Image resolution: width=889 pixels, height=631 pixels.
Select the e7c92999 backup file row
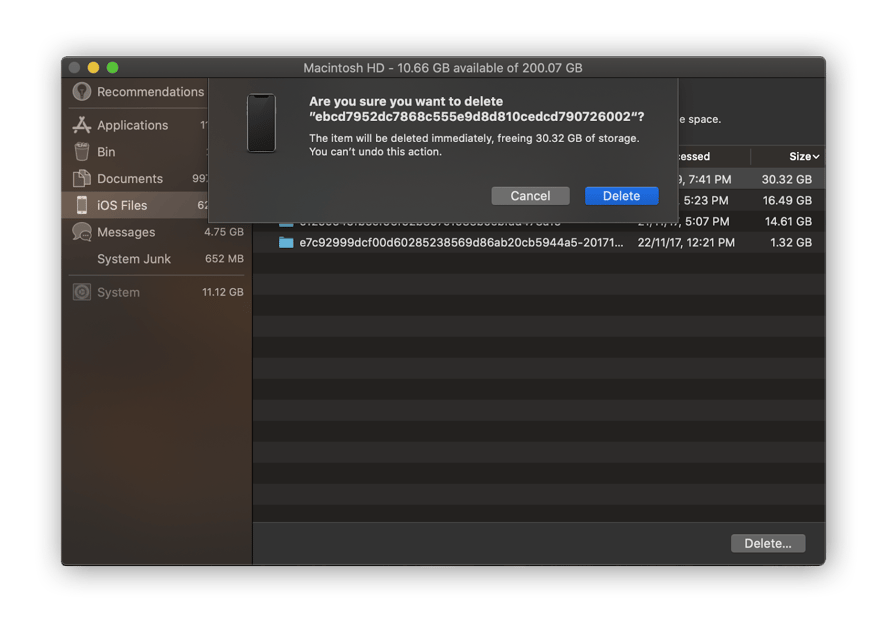[500, 242]
